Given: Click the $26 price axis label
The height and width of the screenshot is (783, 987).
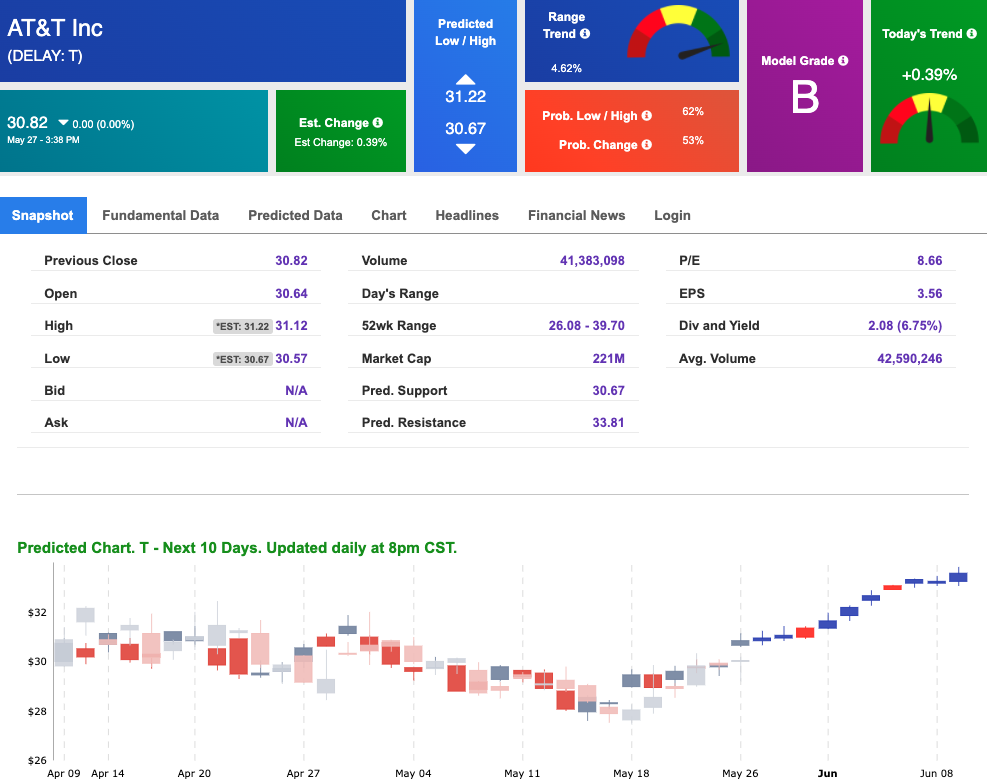Looking at the screenshot, I should (x=37, y=760).
